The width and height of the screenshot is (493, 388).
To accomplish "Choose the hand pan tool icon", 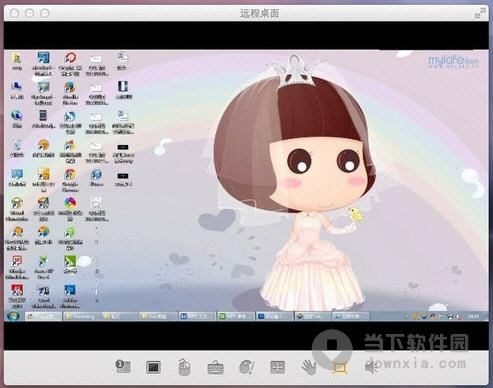I will click(309, 367).
